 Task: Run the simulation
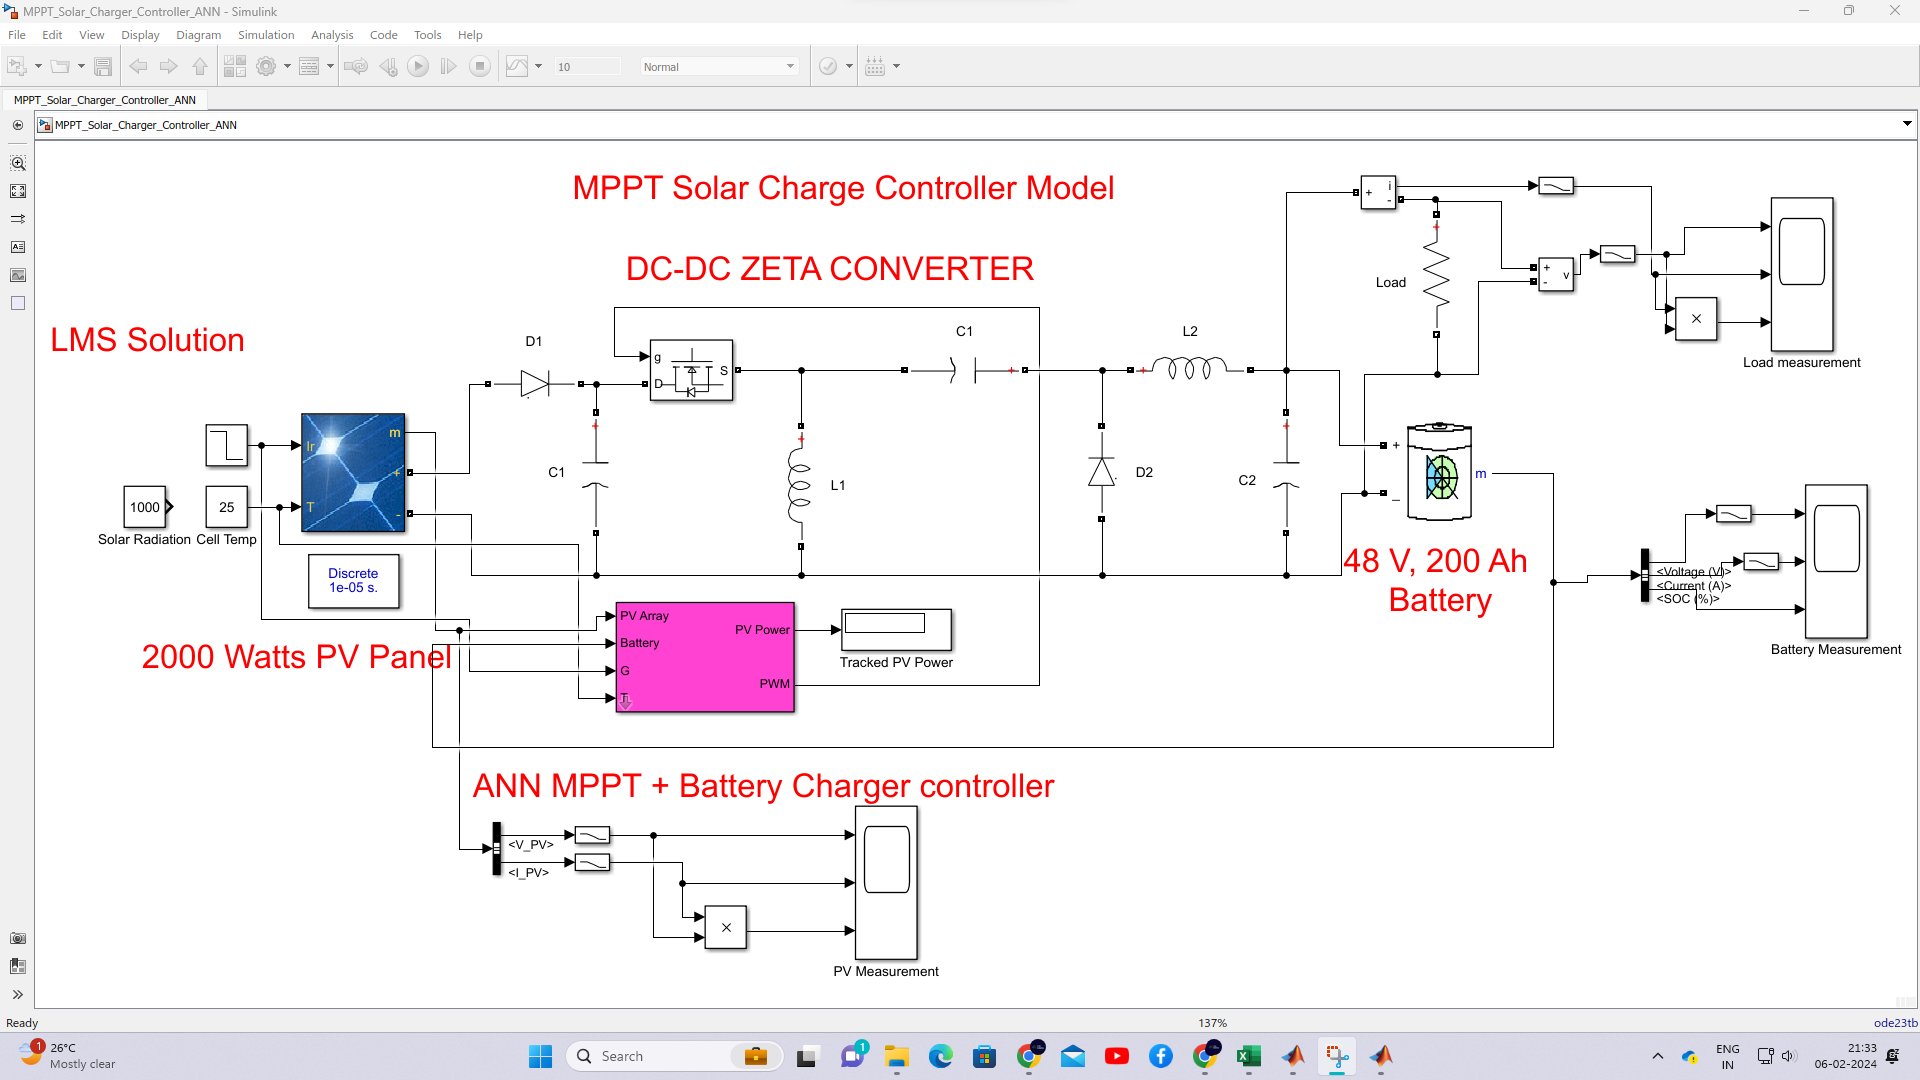coord(418,66)
